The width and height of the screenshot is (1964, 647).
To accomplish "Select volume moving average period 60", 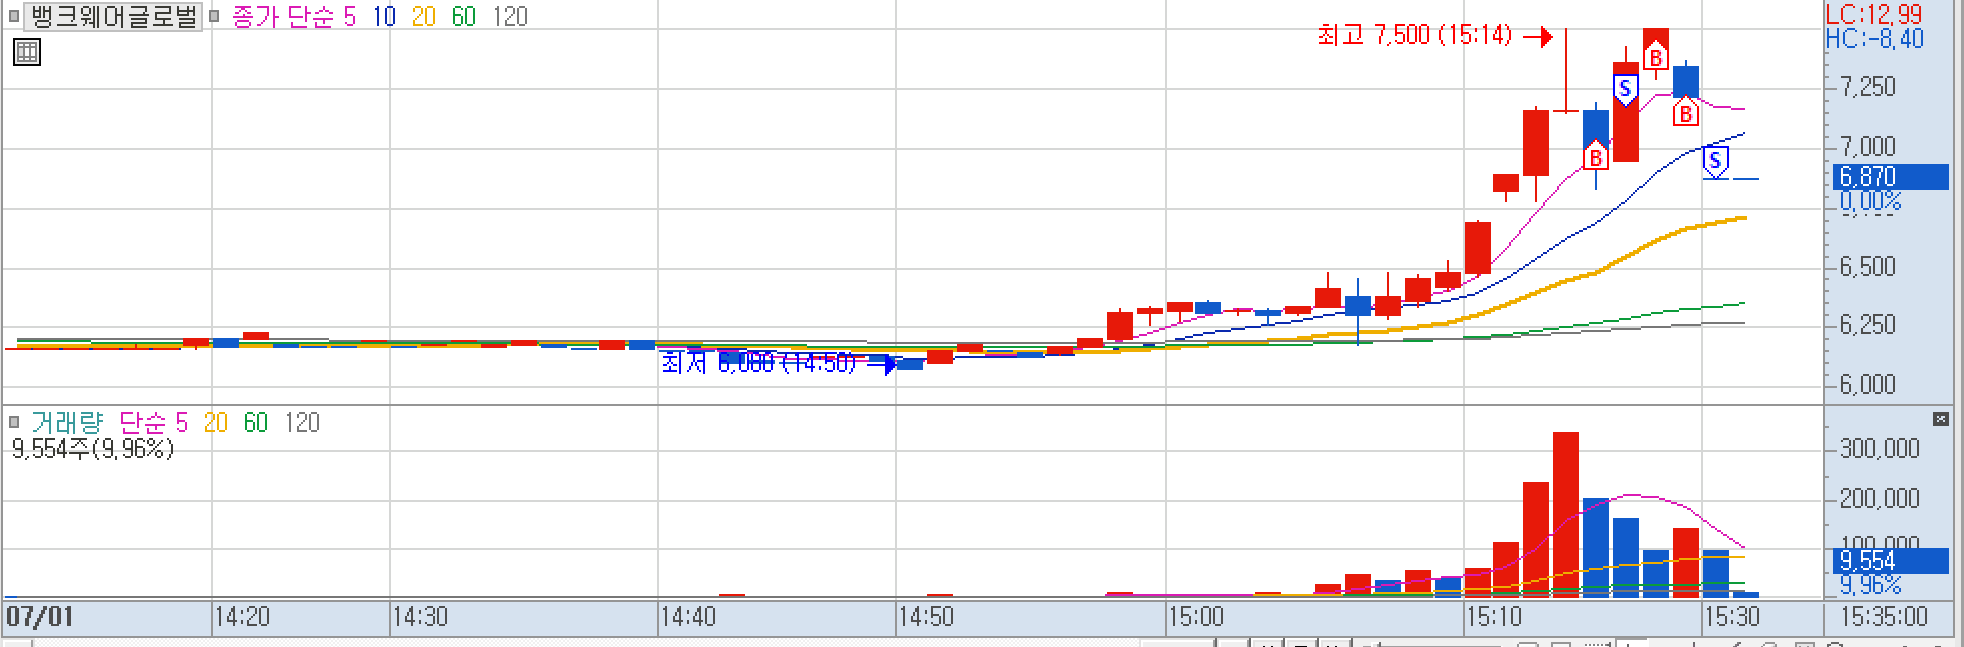I will [256, 423].
